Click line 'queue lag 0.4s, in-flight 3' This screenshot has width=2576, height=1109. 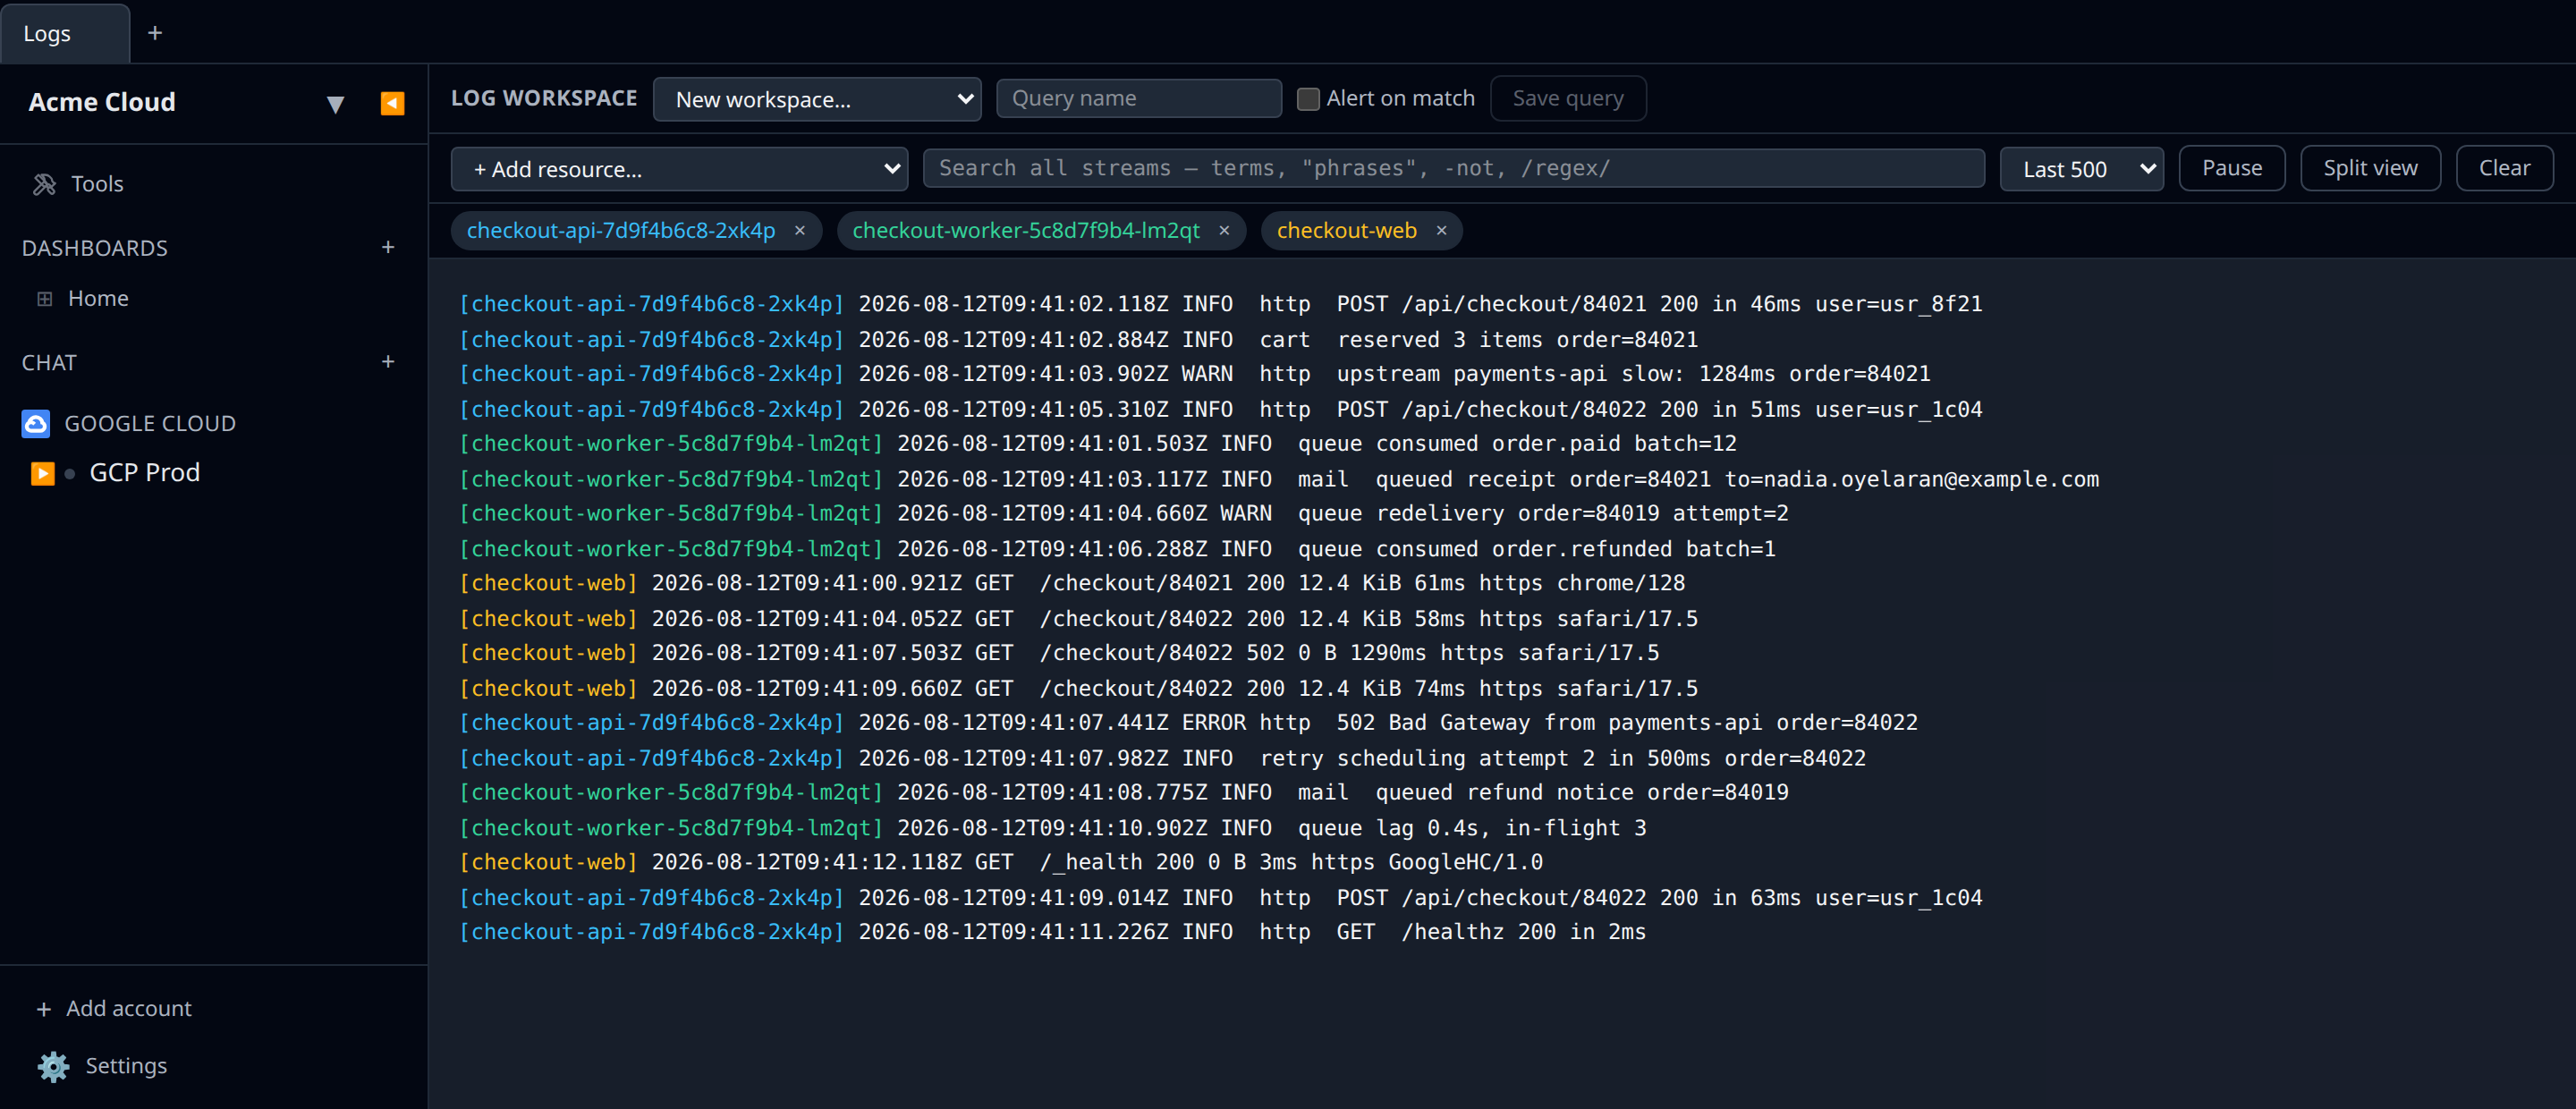point(1052,829)
